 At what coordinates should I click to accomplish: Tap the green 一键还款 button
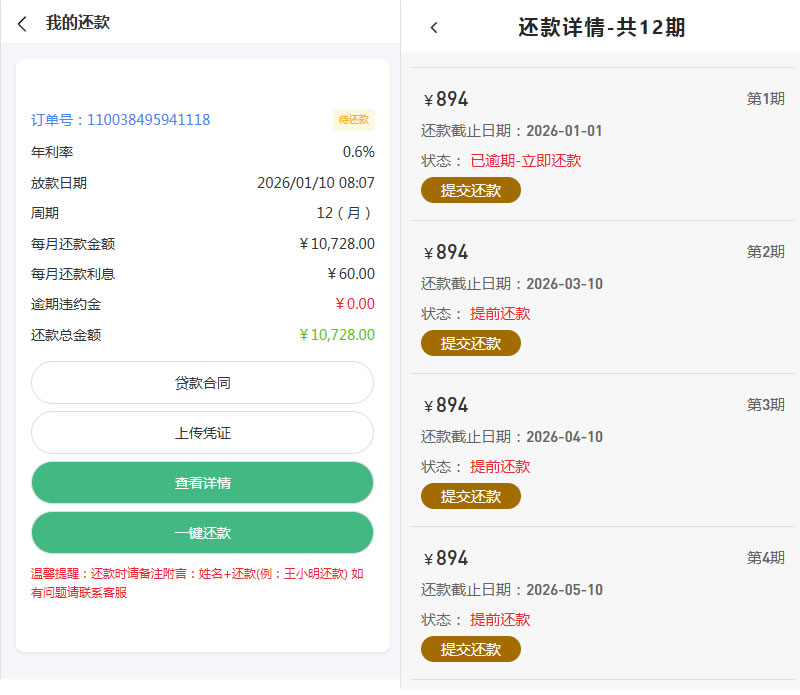tap(202, 533)
